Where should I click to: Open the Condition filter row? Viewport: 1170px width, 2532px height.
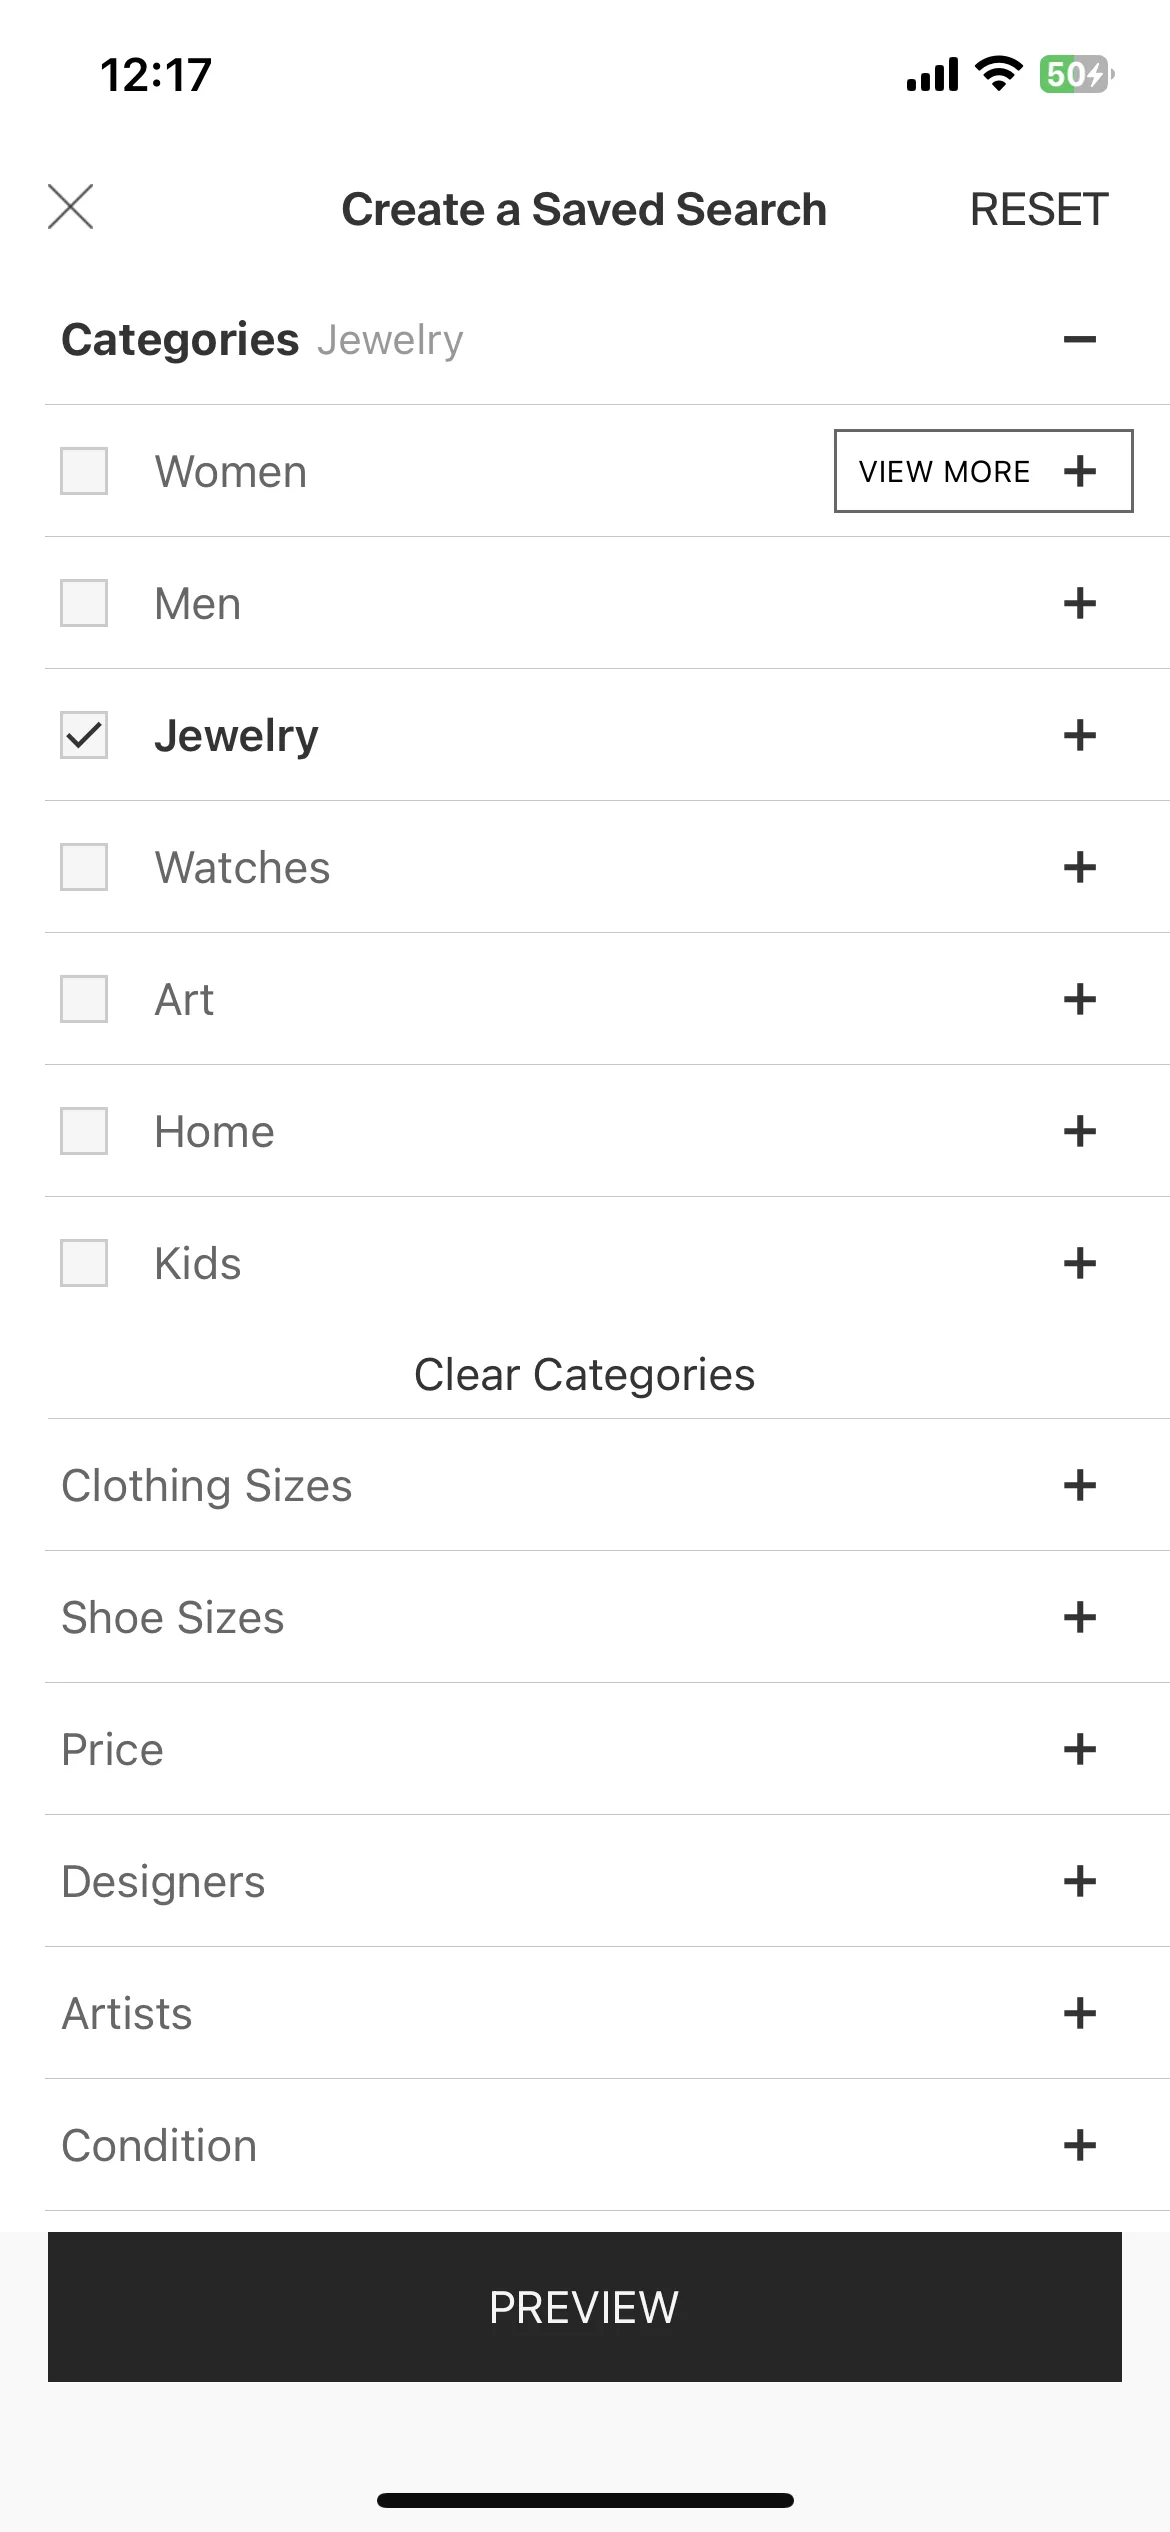(607, 2145)
